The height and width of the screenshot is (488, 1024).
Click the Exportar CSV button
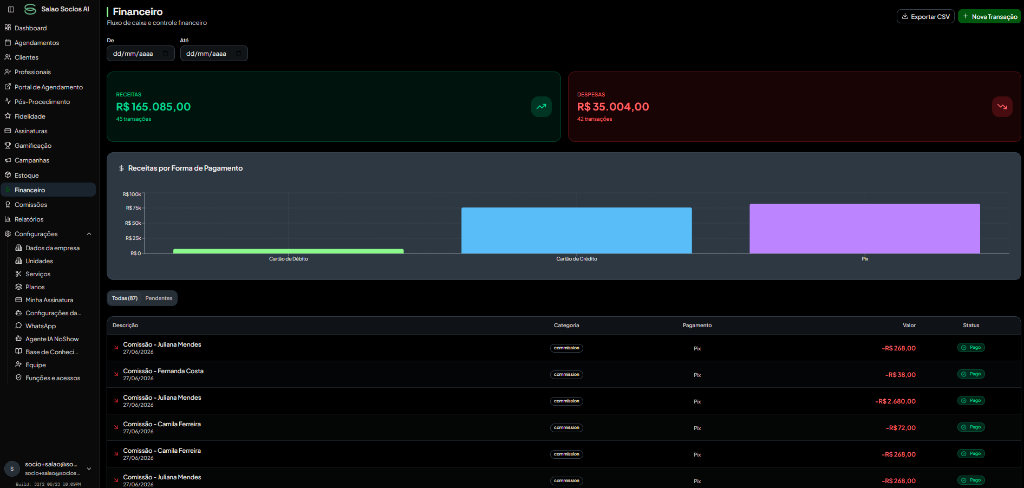point(925,16)
